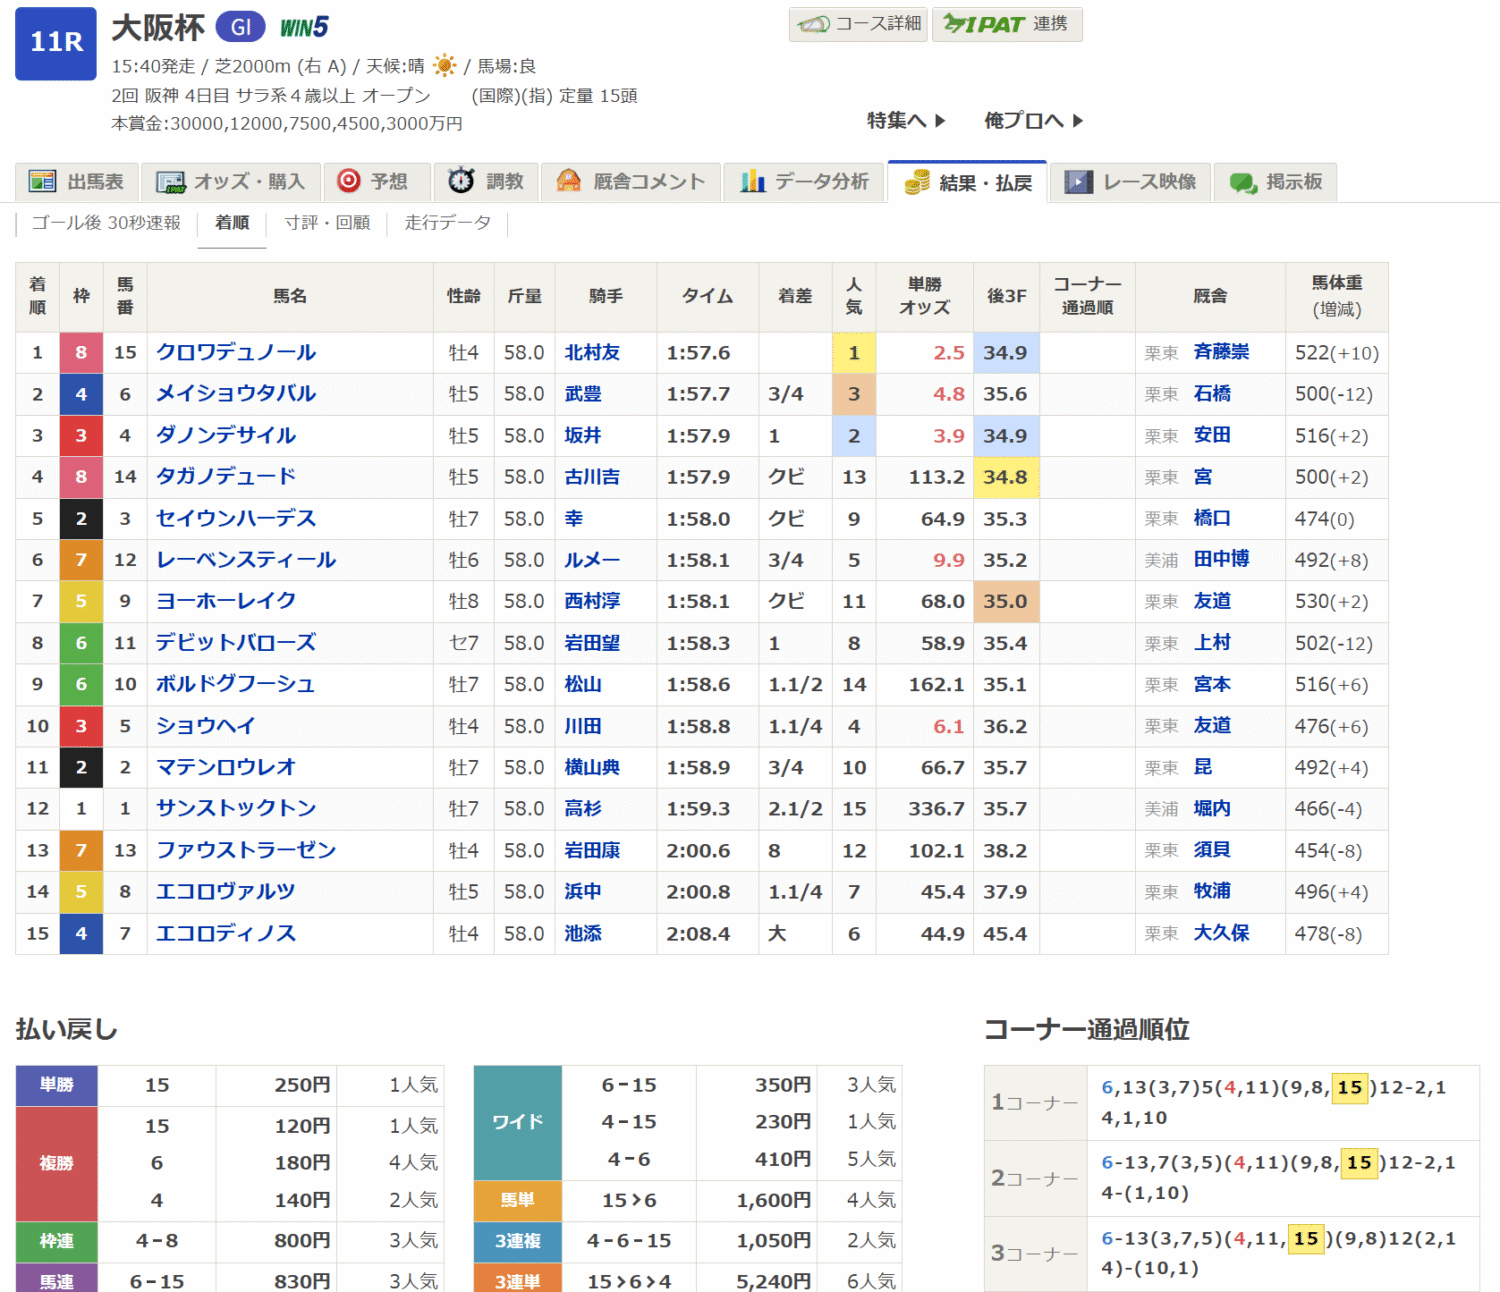
Task: Open horse クロワデュノール profile link
Action: click(236, 353)
